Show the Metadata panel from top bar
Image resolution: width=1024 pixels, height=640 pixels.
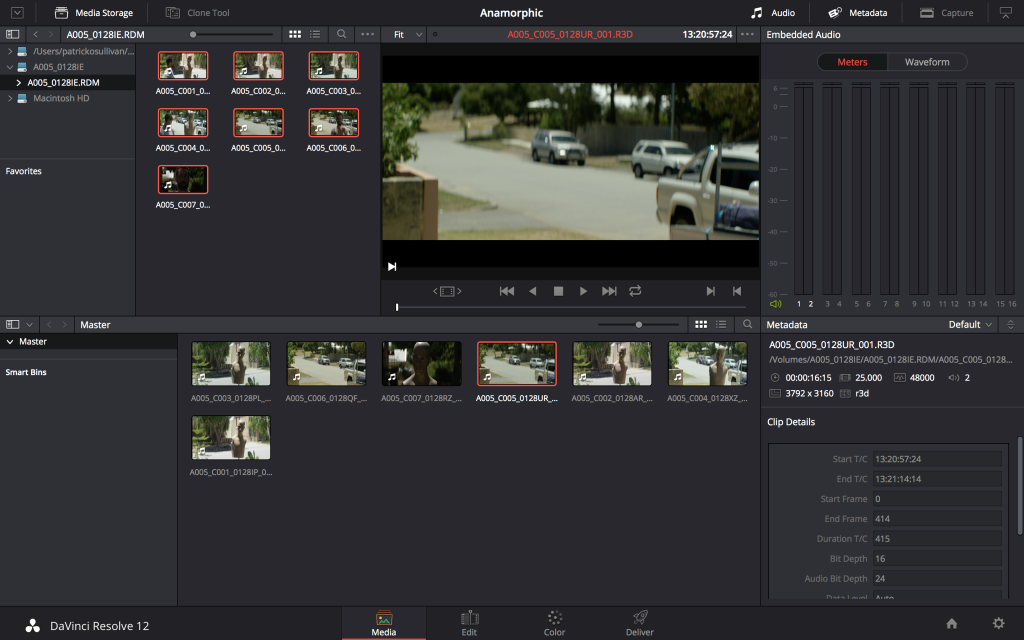pos(857,13)
